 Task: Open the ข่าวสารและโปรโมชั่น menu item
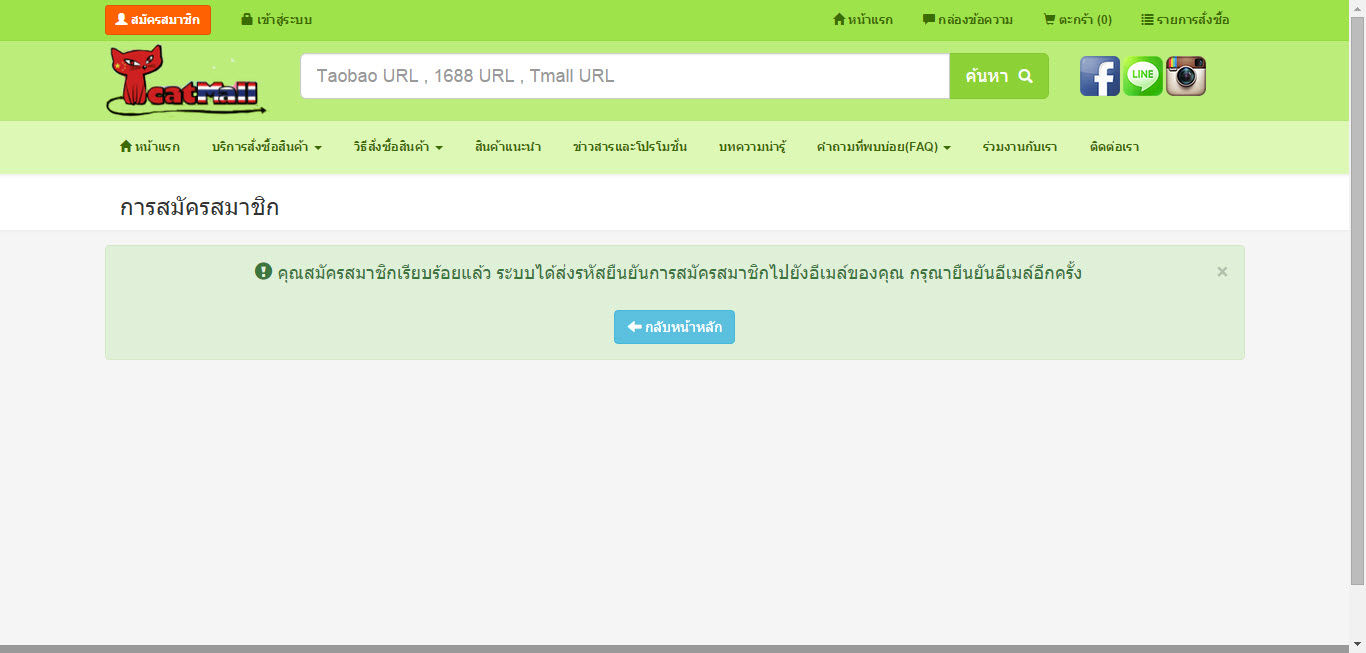coord(630,147)
